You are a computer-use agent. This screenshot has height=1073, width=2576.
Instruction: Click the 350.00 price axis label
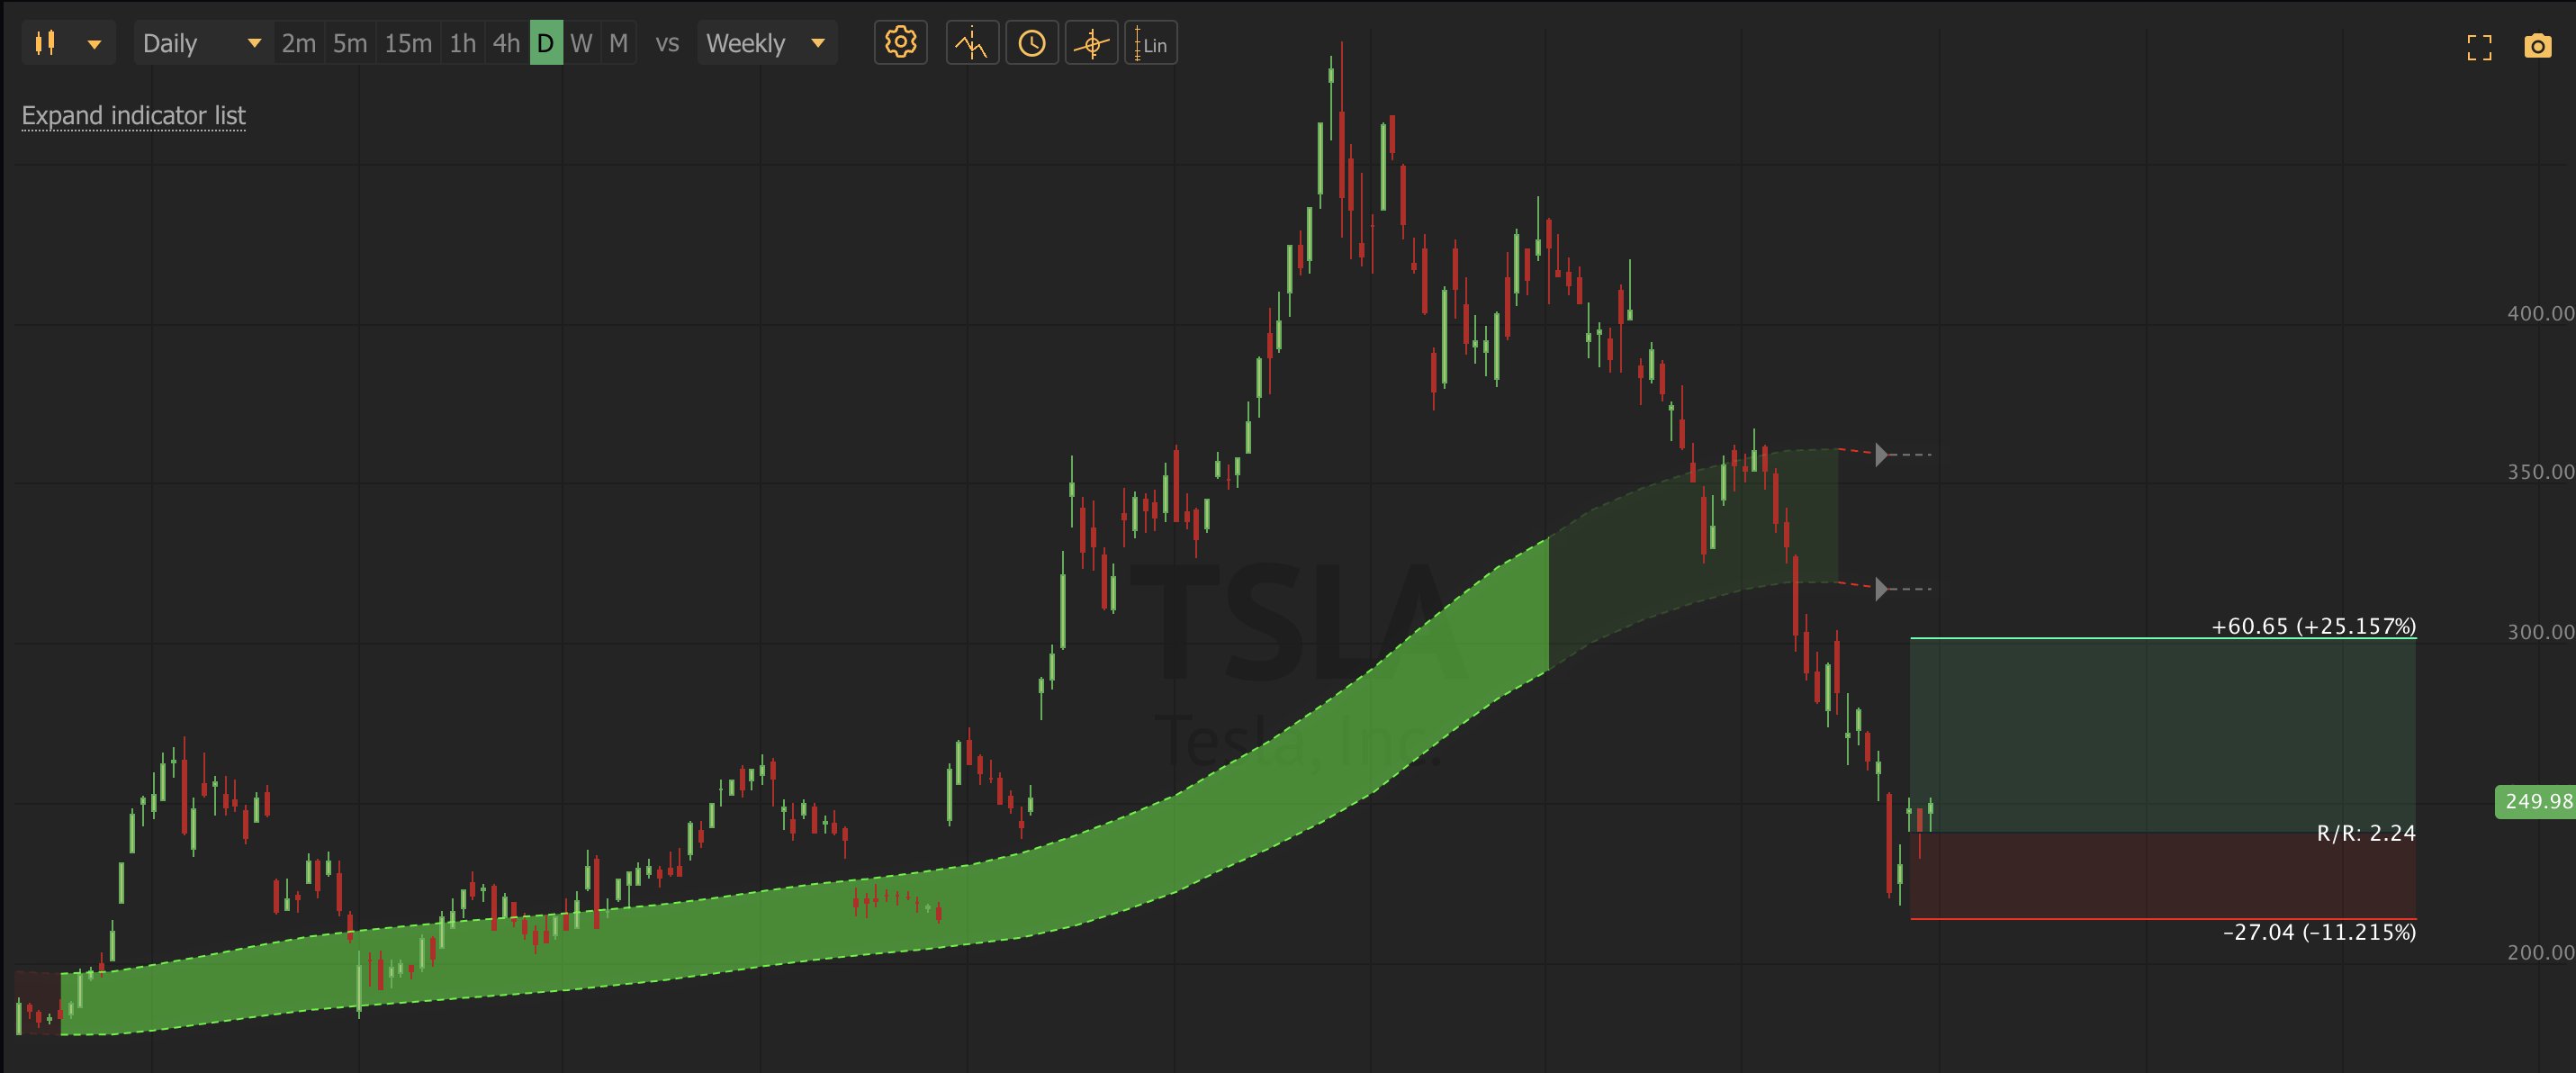2540,472
